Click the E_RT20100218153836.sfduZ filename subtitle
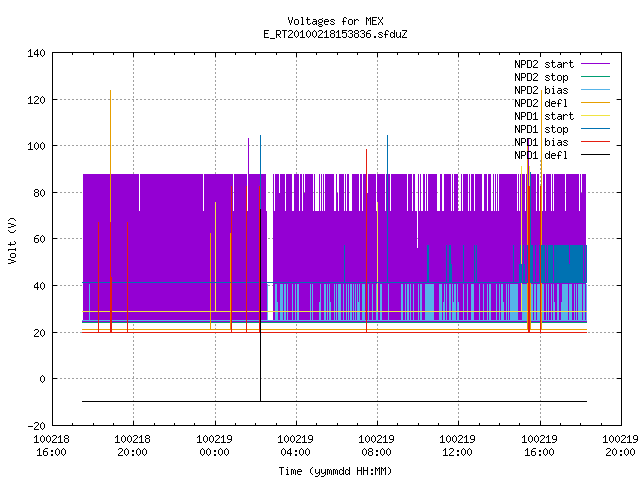The height and width of the screenshot is (480, 640). coord(335,34)
